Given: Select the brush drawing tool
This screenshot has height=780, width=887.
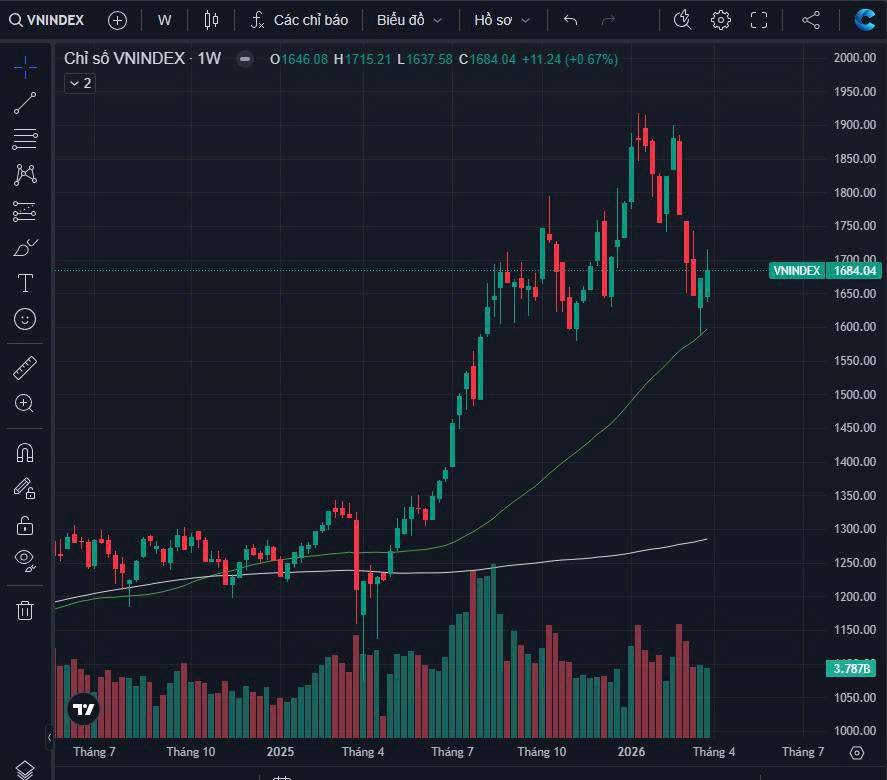Looking at the screenshot, I should (25, 247).
